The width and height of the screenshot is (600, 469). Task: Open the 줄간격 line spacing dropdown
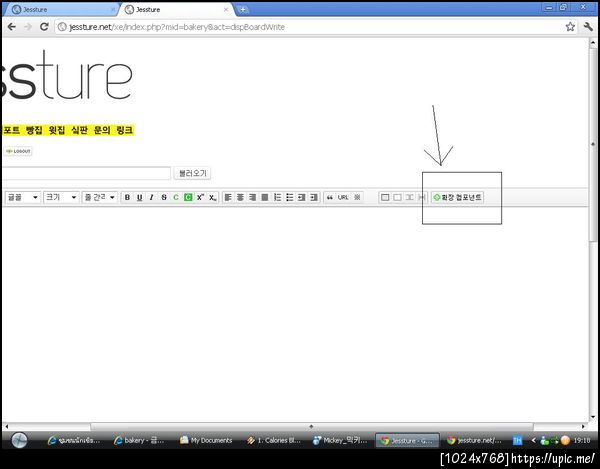tap(99, 197)
